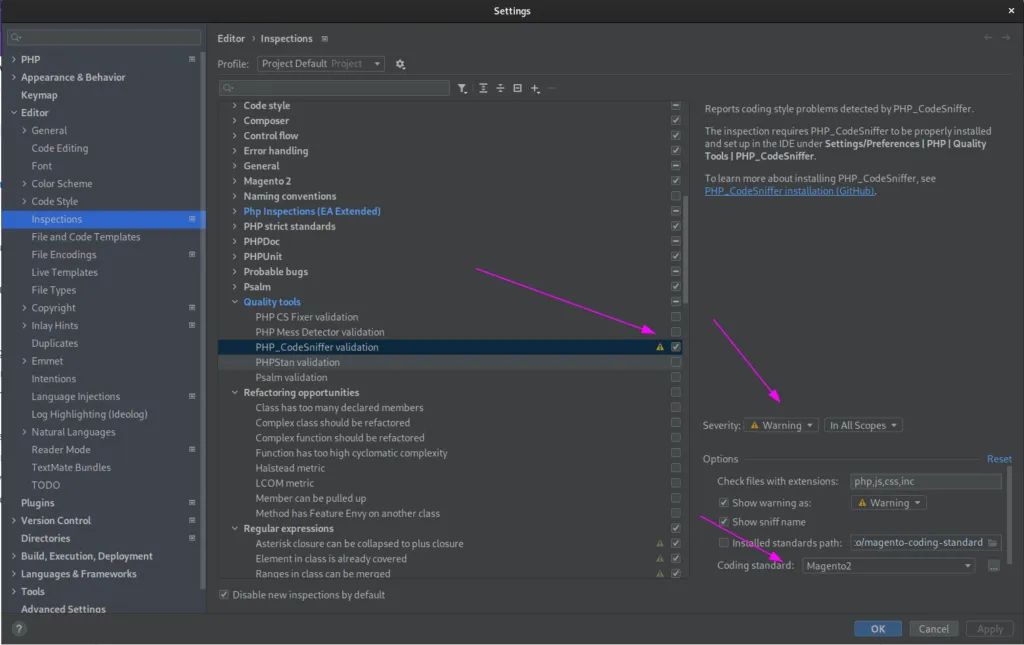
Task: Open the profile settings gear icon
Action: 399,63
